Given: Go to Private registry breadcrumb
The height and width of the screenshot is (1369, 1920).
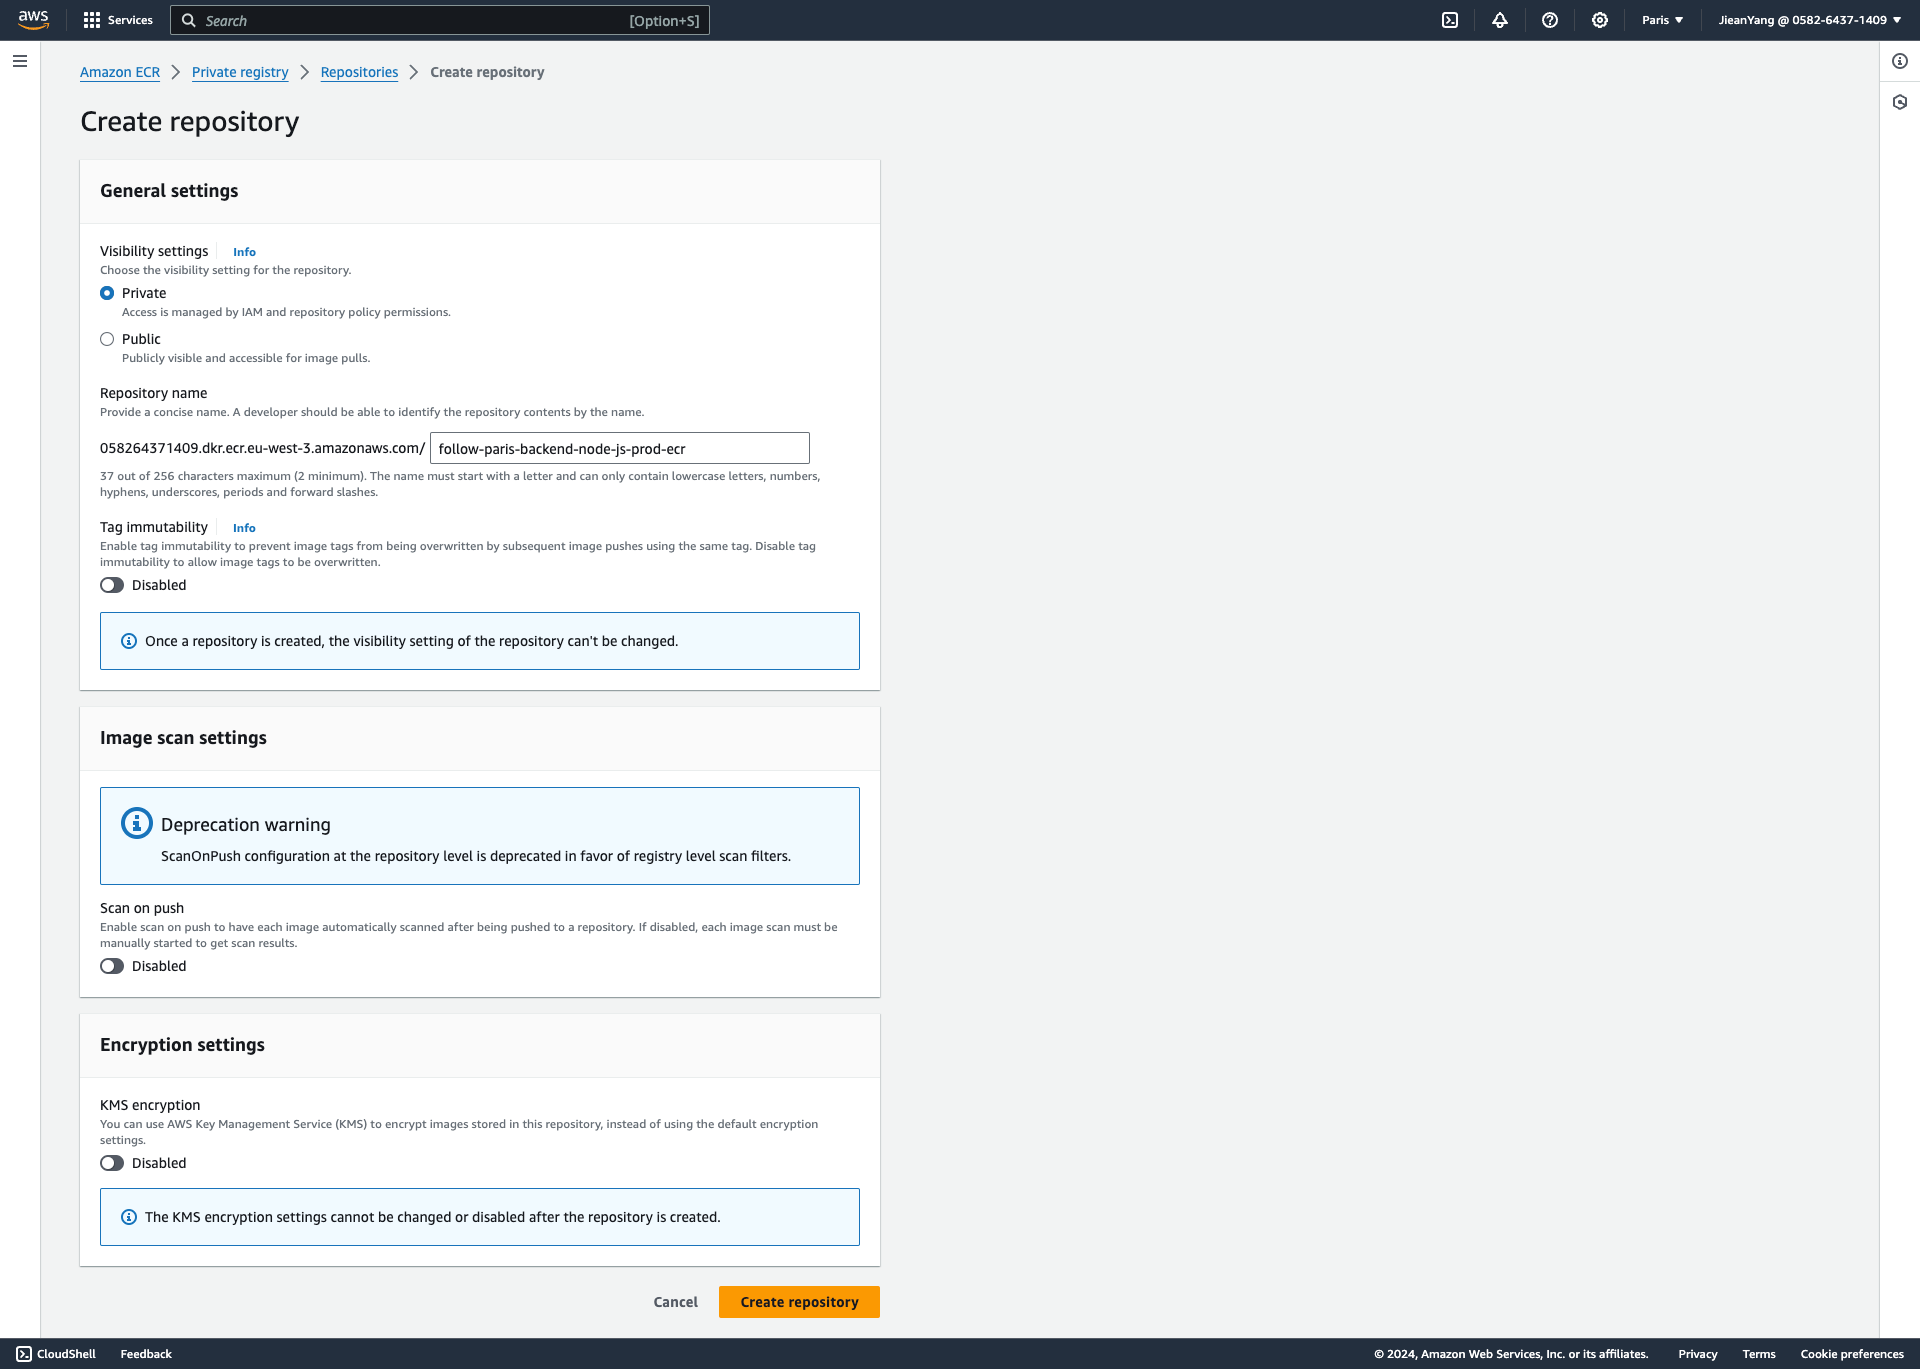Looking at the screenshot, I should coord(240,72).
